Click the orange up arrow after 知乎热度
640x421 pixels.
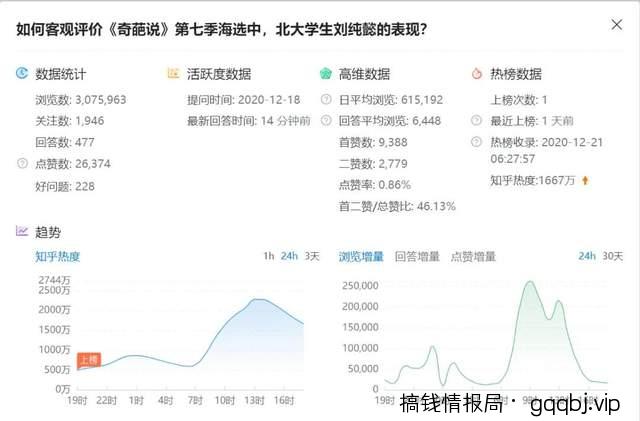click(585, 180)
